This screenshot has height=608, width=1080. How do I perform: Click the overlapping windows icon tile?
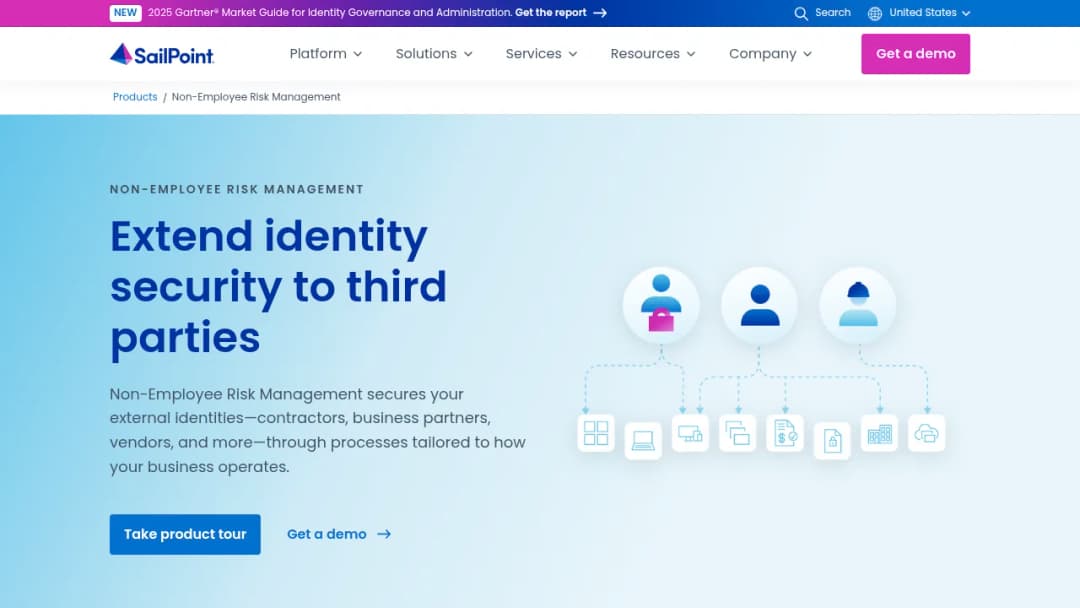pyautogui.click(x=738, y=433)
